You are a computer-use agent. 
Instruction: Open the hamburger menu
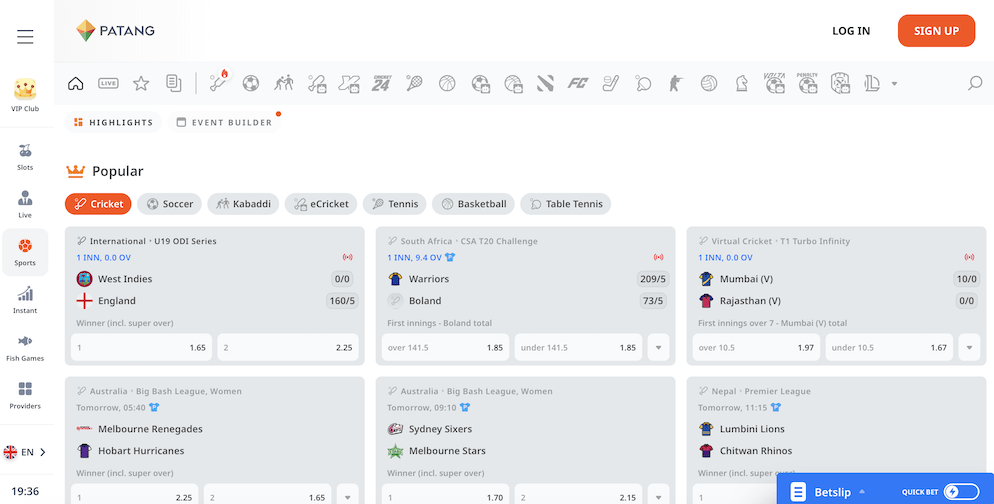tap(25, 37)
